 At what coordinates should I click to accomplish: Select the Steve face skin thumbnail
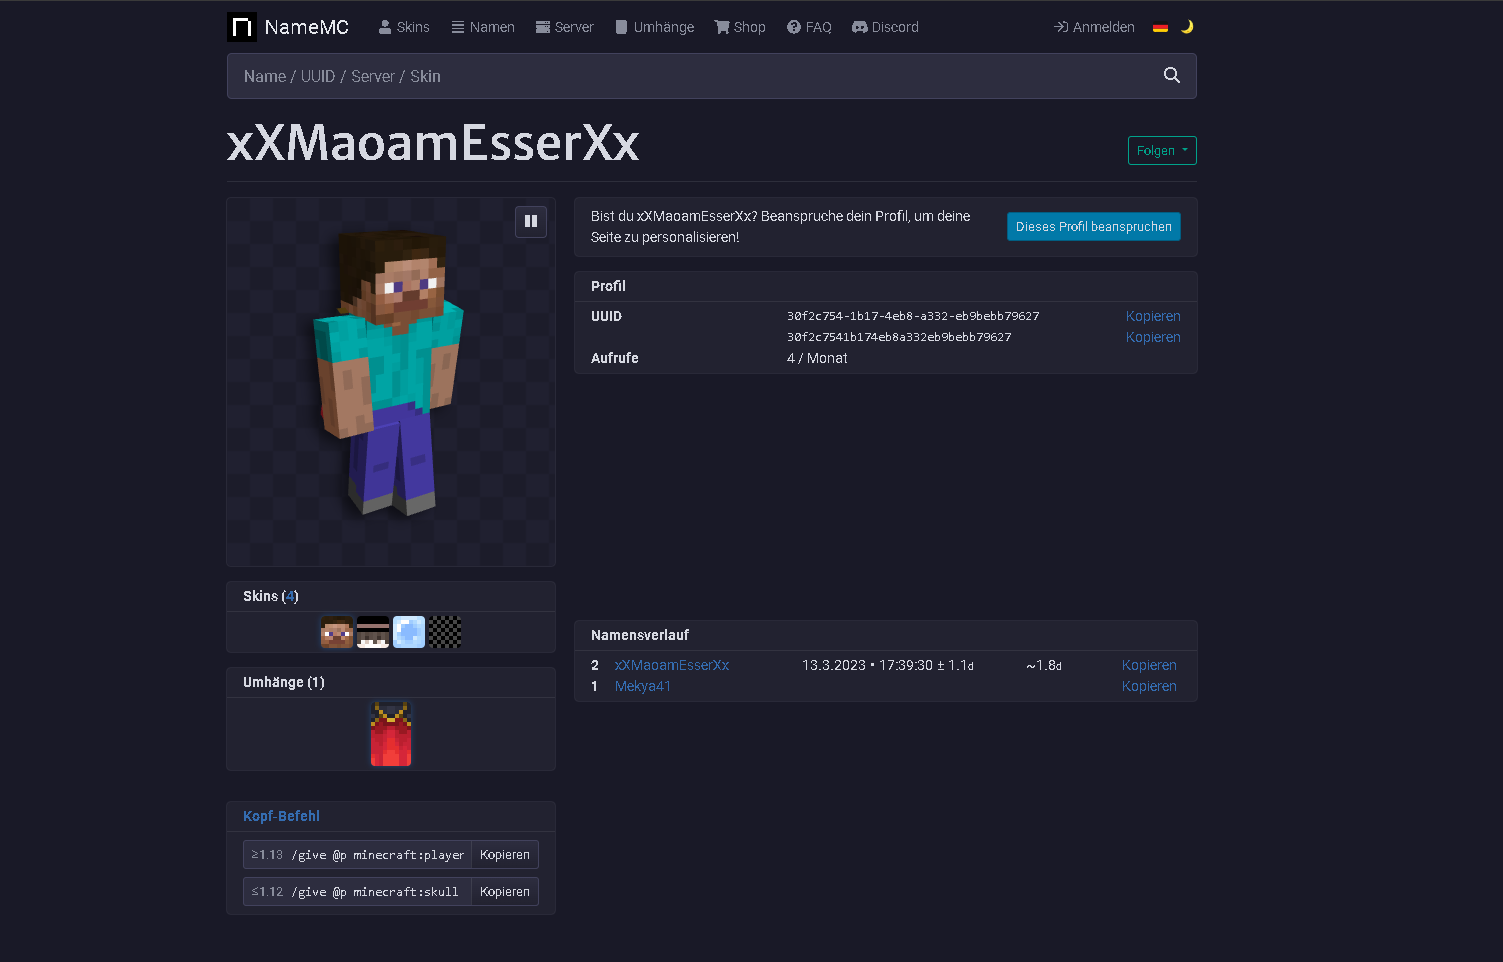(x=337, y=632)
